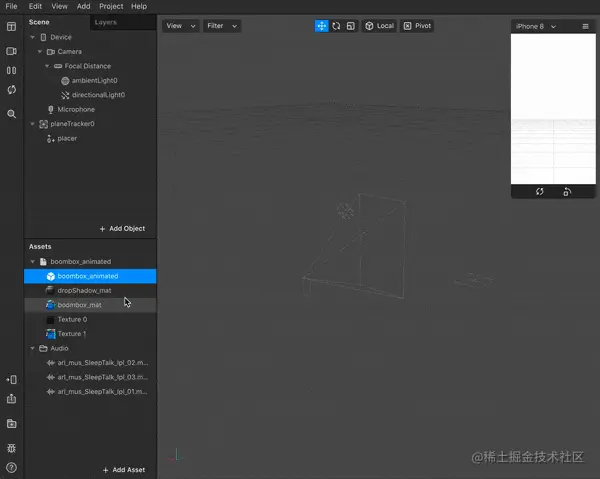600x479 pixels.
Task: Open the simulator hamburger menu
Action: 585,26
